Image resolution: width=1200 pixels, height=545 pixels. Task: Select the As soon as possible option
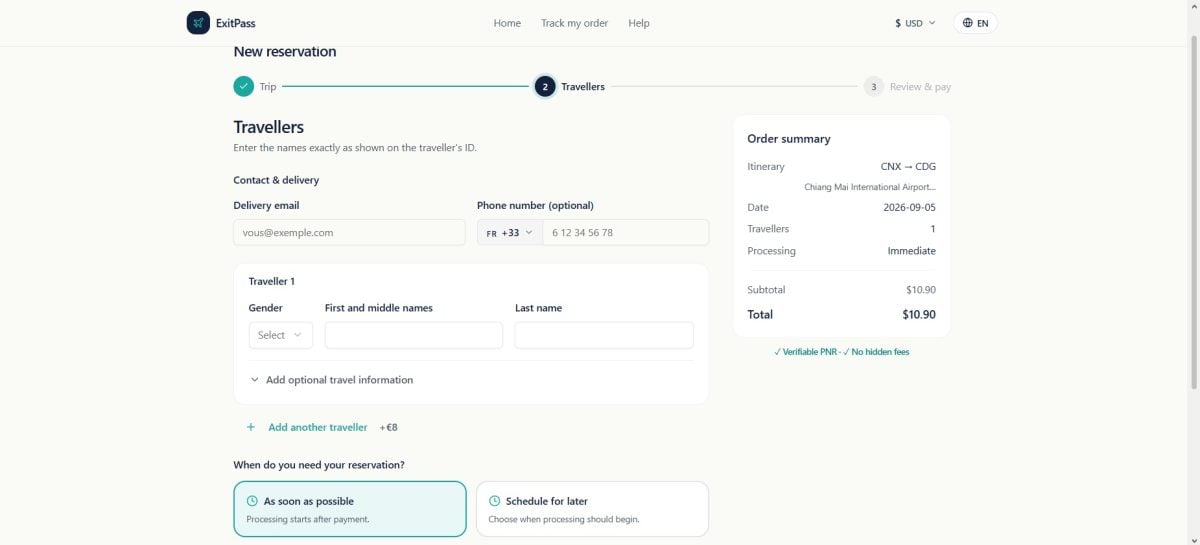350,509
